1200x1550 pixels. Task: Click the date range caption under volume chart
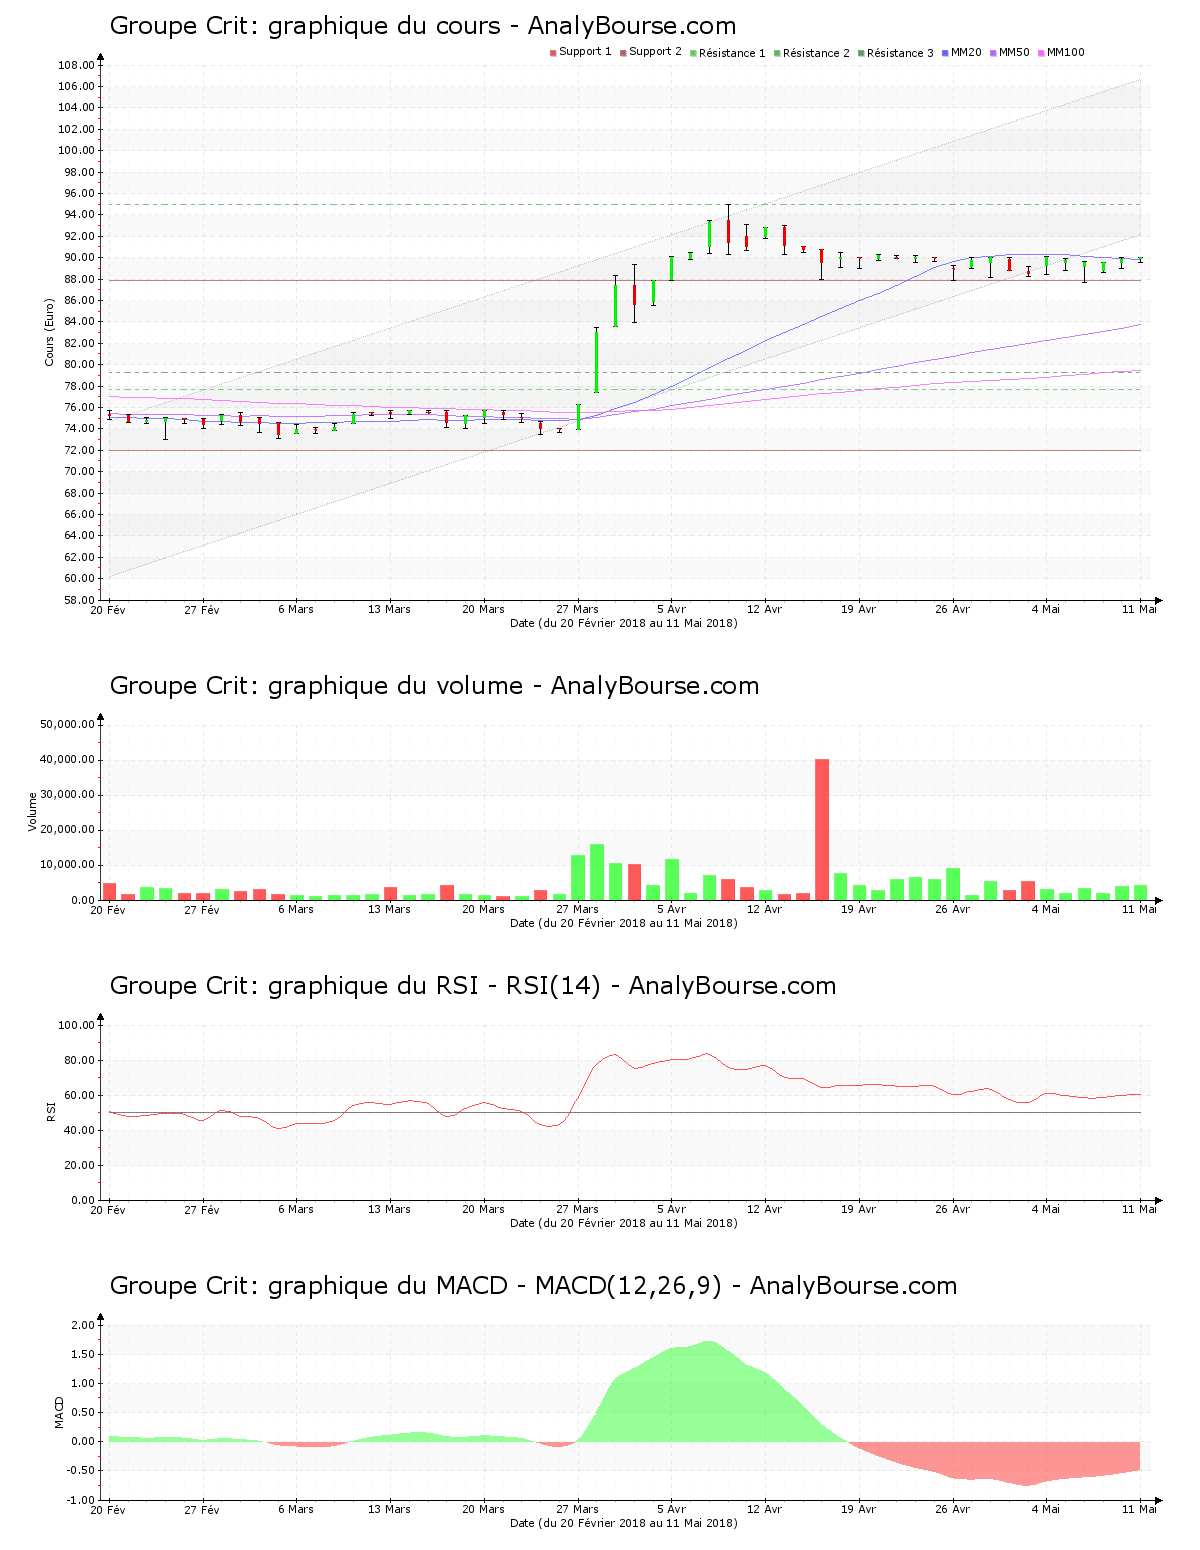pos(624,923)
